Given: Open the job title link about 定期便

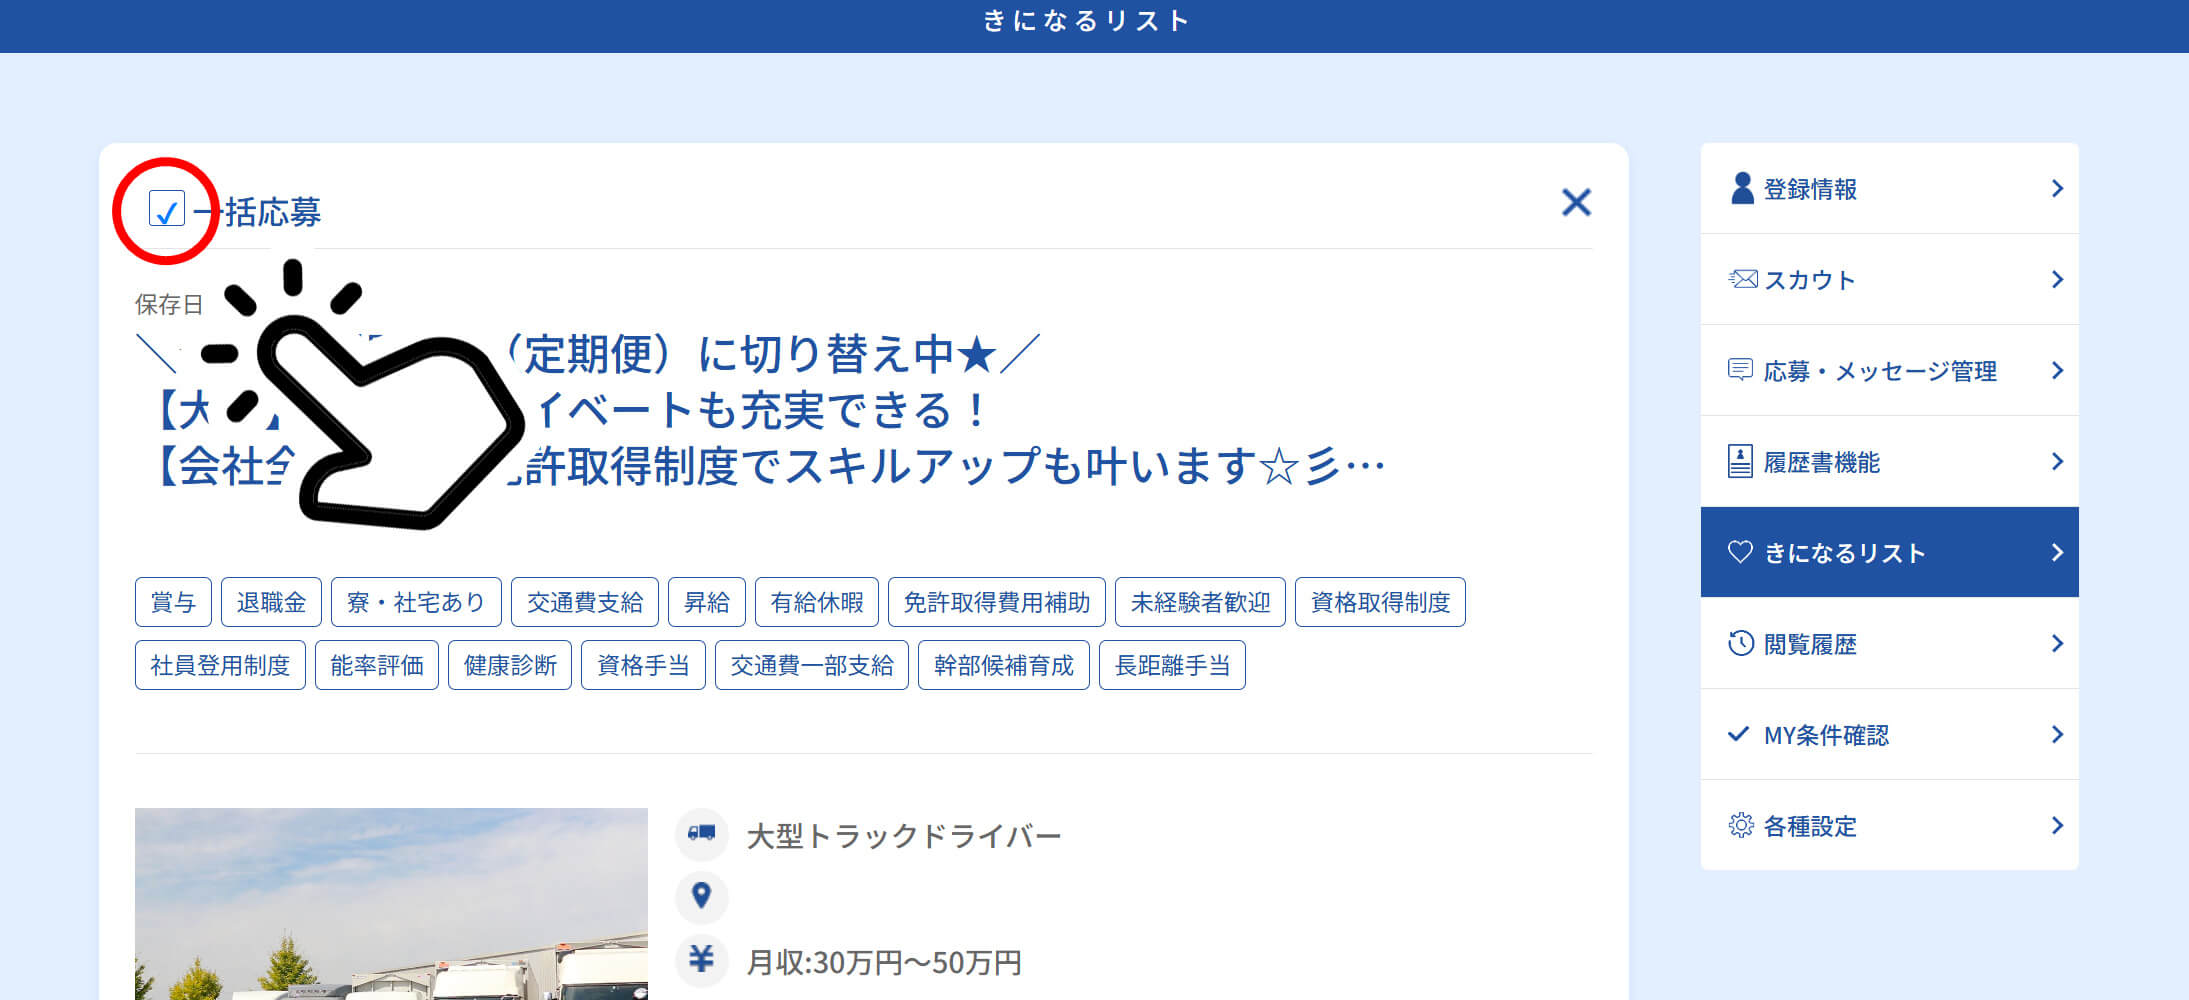Looking at the screenshot, I should click(x=760, y=410).
